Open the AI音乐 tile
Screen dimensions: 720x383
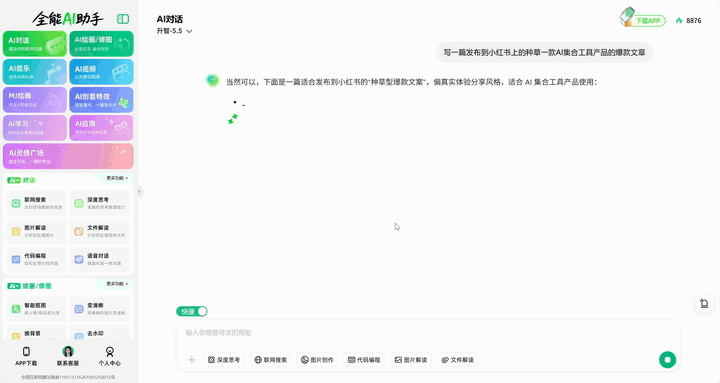point(35,72)
